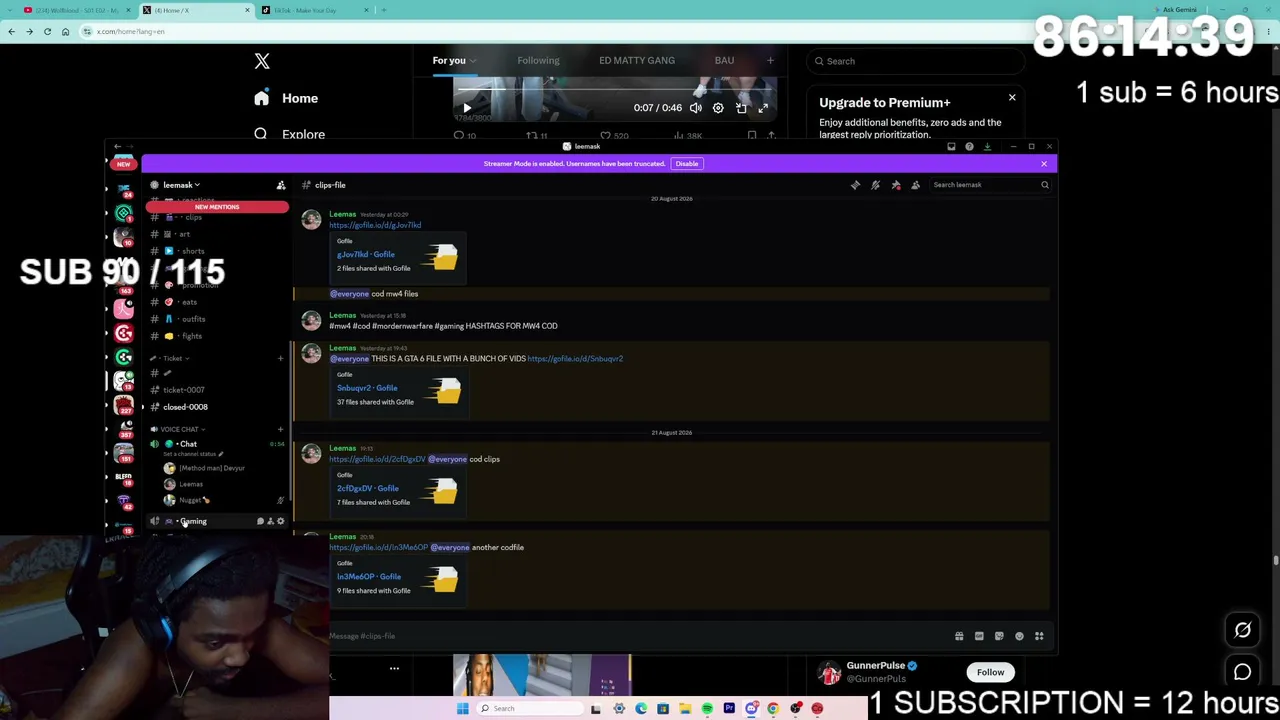Click the X logo in the sidebar

pyautogui.click(x=262, y=62)
